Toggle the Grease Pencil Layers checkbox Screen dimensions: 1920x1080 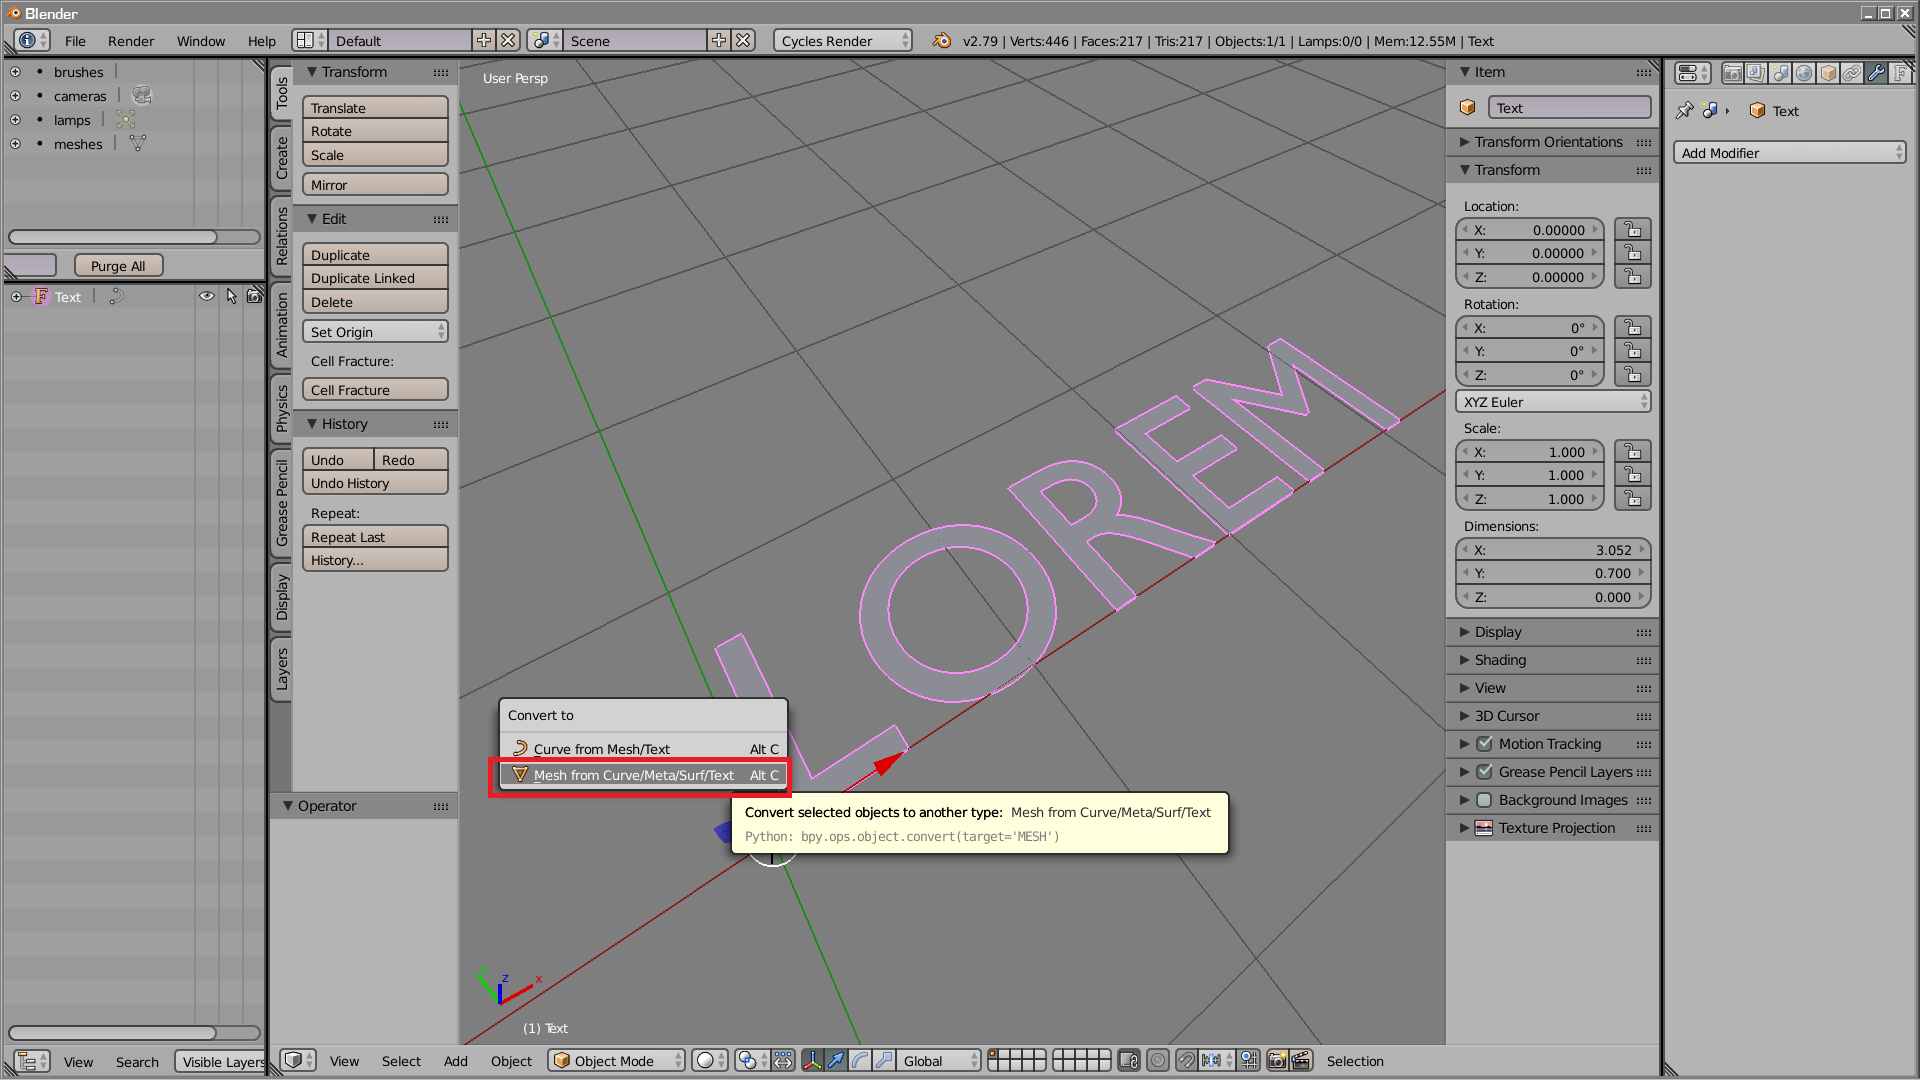[1485, 772]
